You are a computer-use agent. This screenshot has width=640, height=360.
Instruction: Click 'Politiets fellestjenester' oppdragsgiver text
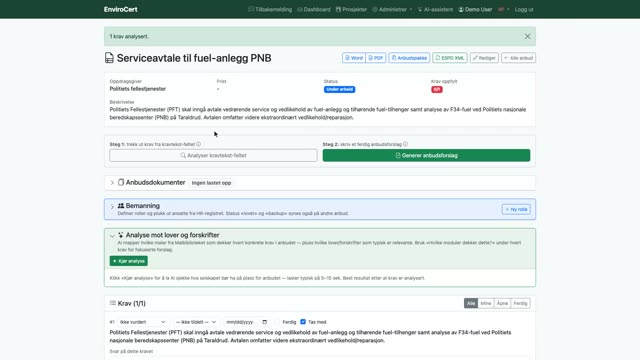138,89
